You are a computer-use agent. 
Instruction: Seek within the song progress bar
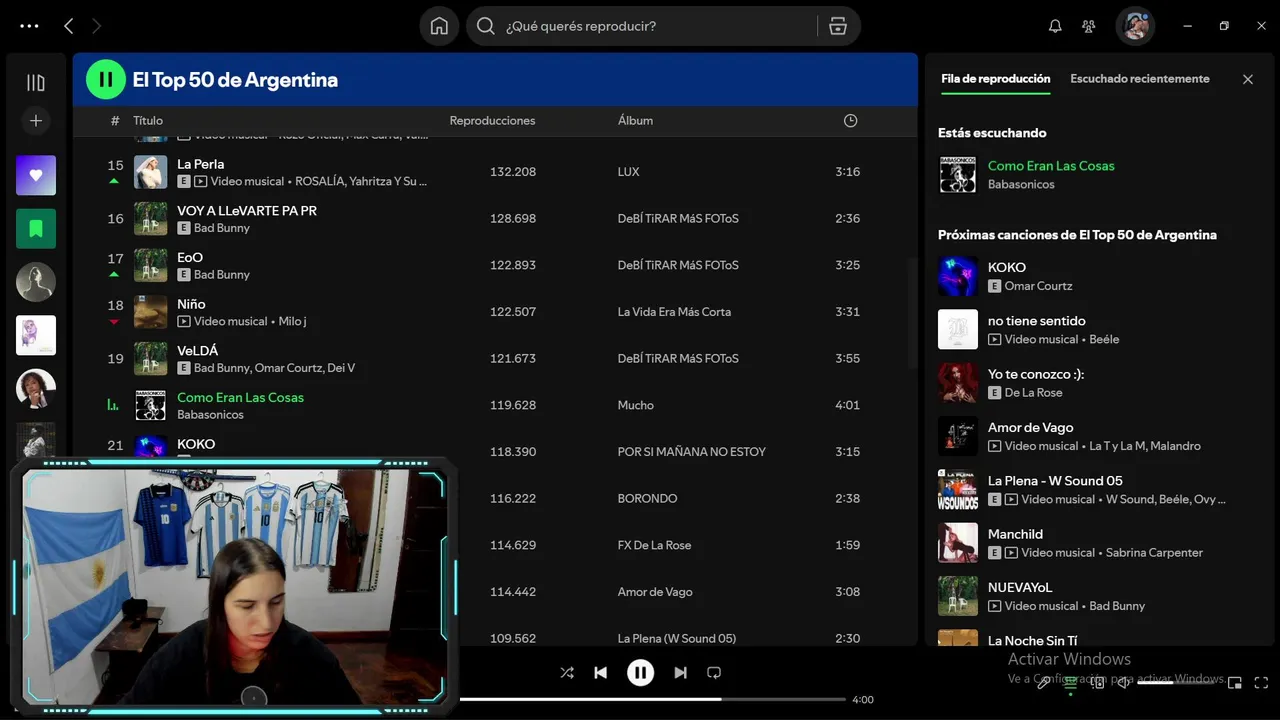coord(653,699)
